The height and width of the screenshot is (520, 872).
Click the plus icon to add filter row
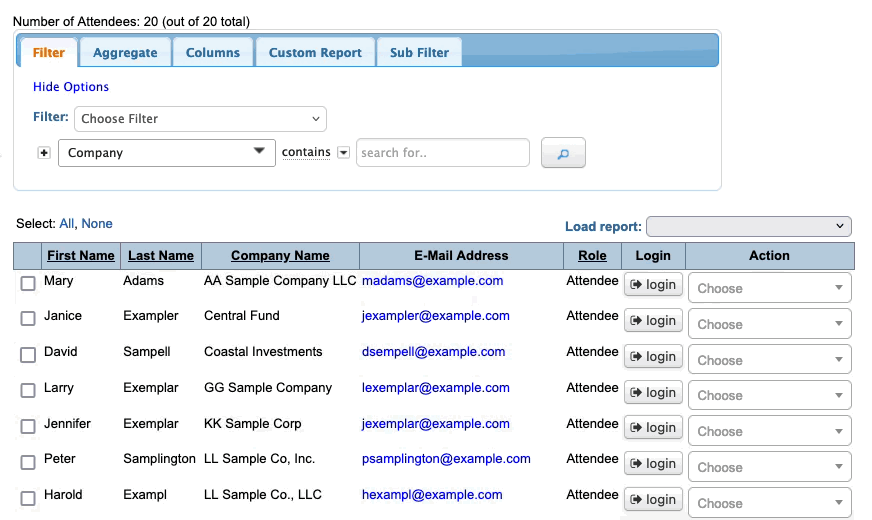[x=44, y=153]
